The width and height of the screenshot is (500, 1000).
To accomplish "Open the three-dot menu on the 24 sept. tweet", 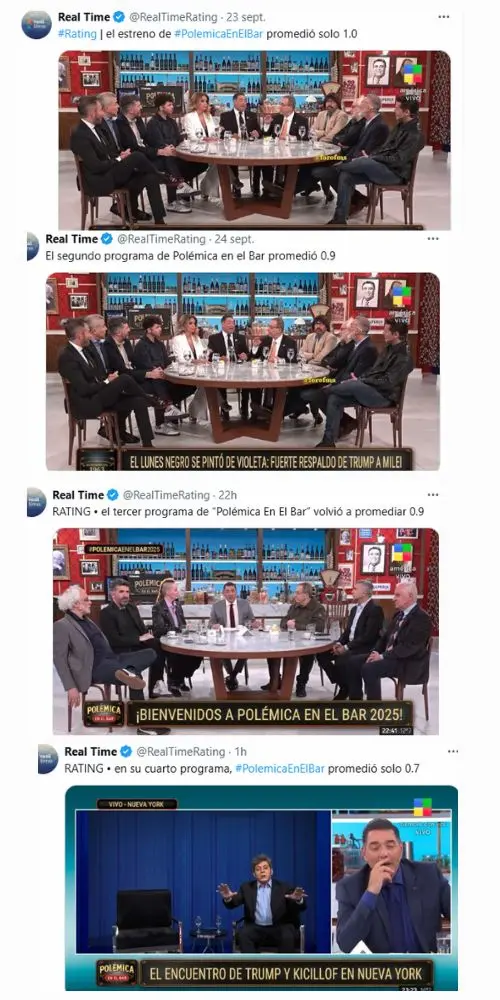I will pyautogui.click(x=433, y=239).
